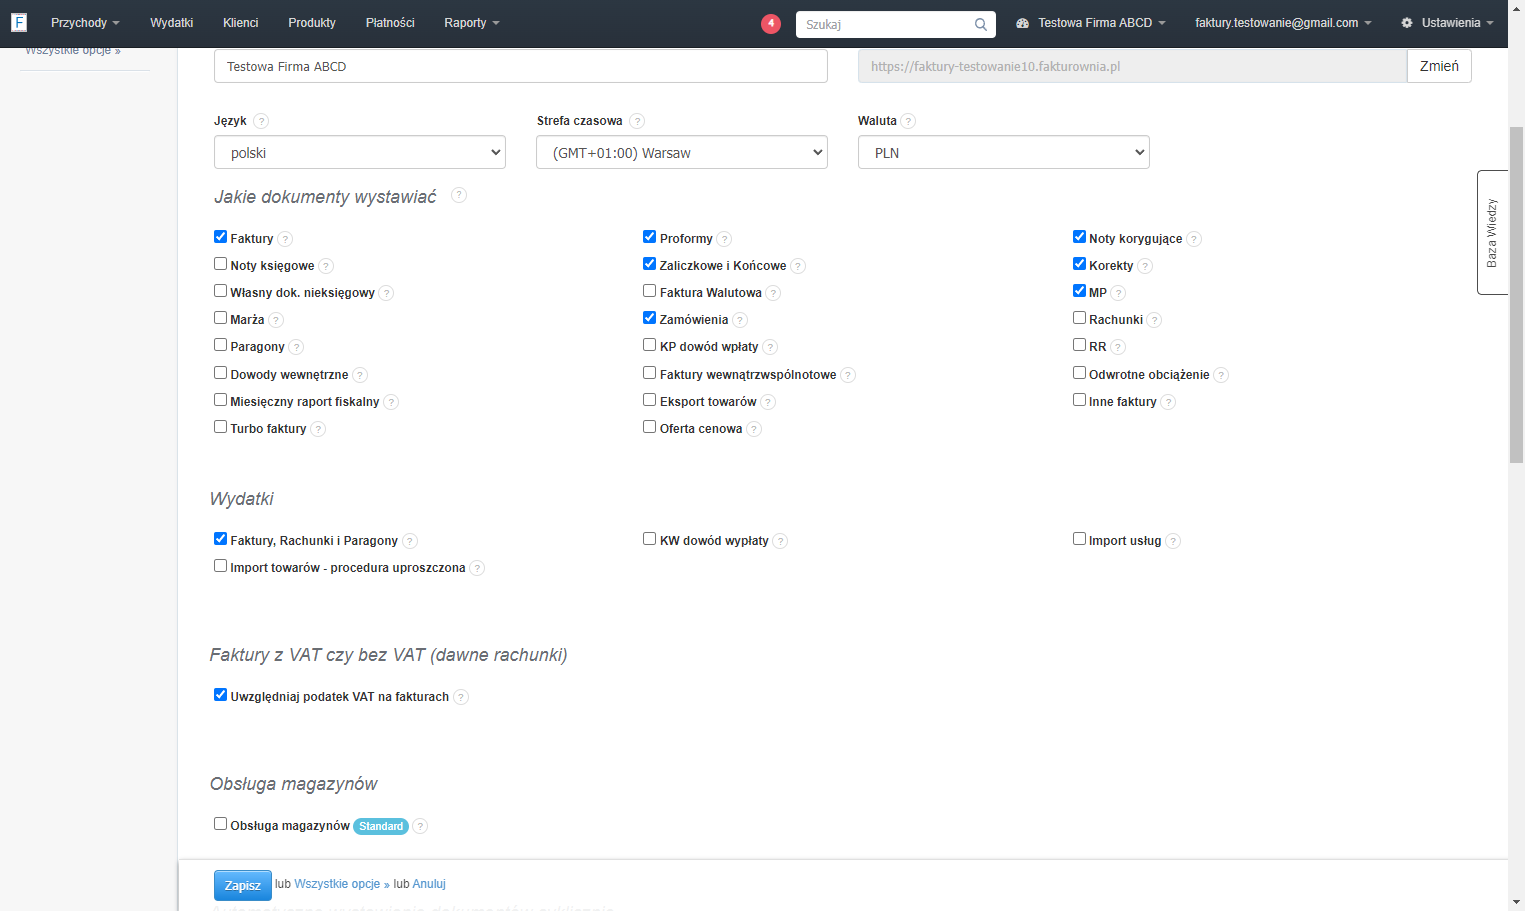The height and width of the screenshot is (911, 1525).
Task: Toggle Uwzględniaj podatek VAT na fakturach
Action: [220, 695]
